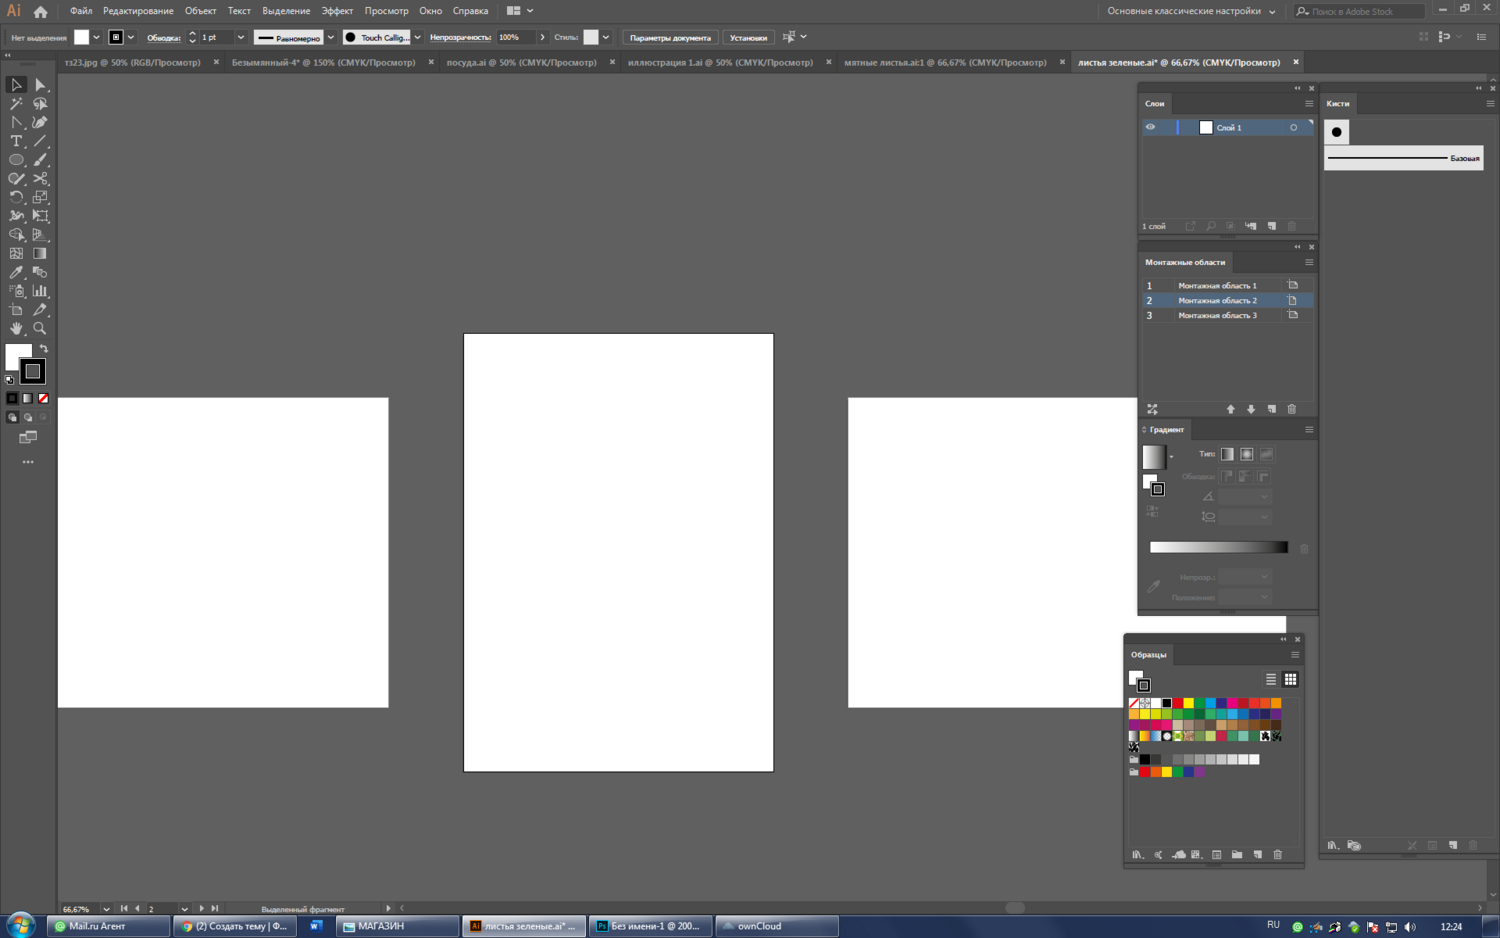The height and width of the screenshot is (938, 1500).
Task: Click the Paintbrush tool
Action: point(40,160)
